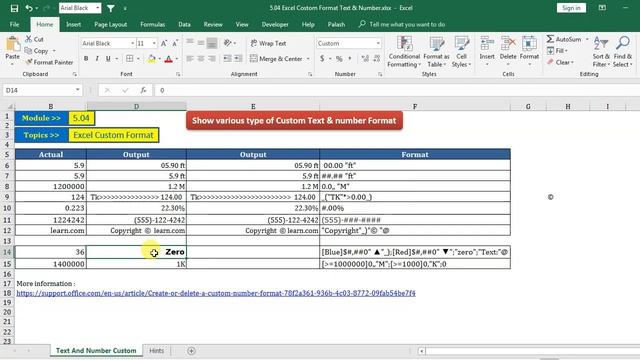Image resolution: width=640 pixels, height=360 pixels.
Task: Apply Percent Style format
Action: 339,59
